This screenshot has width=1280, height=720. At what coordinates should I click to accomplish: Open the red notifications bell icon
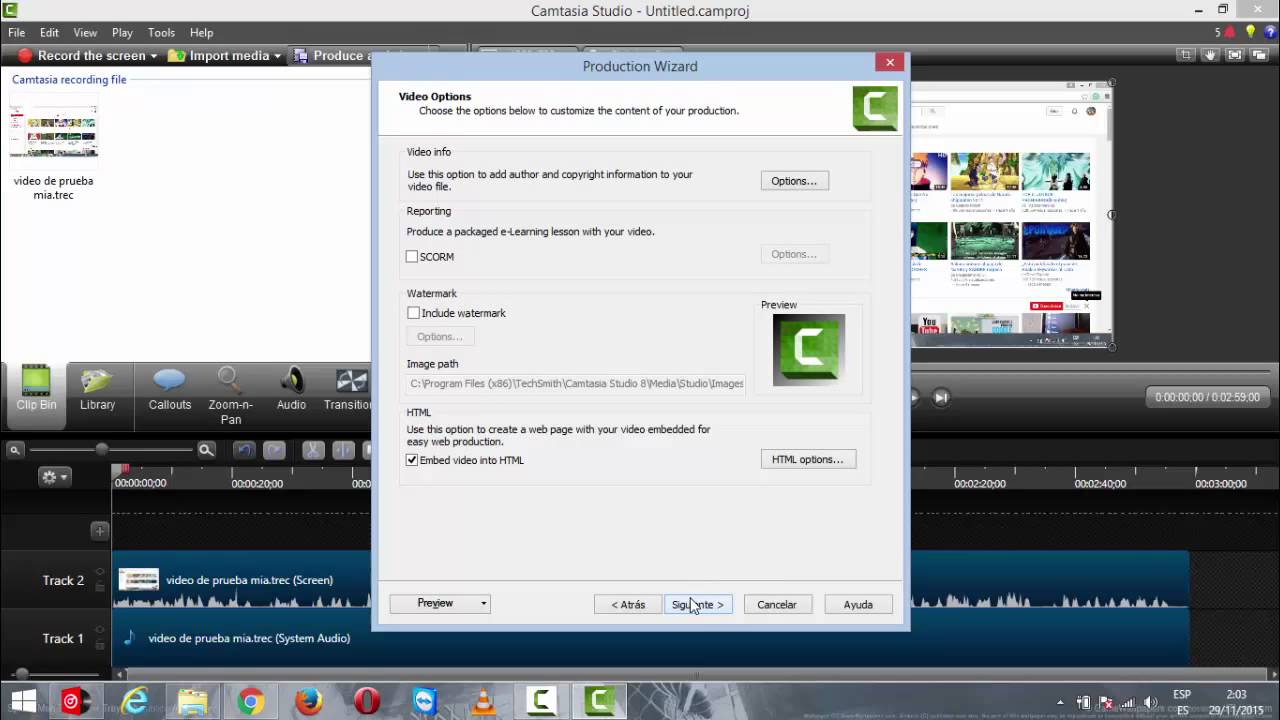tap(1230, 32)
